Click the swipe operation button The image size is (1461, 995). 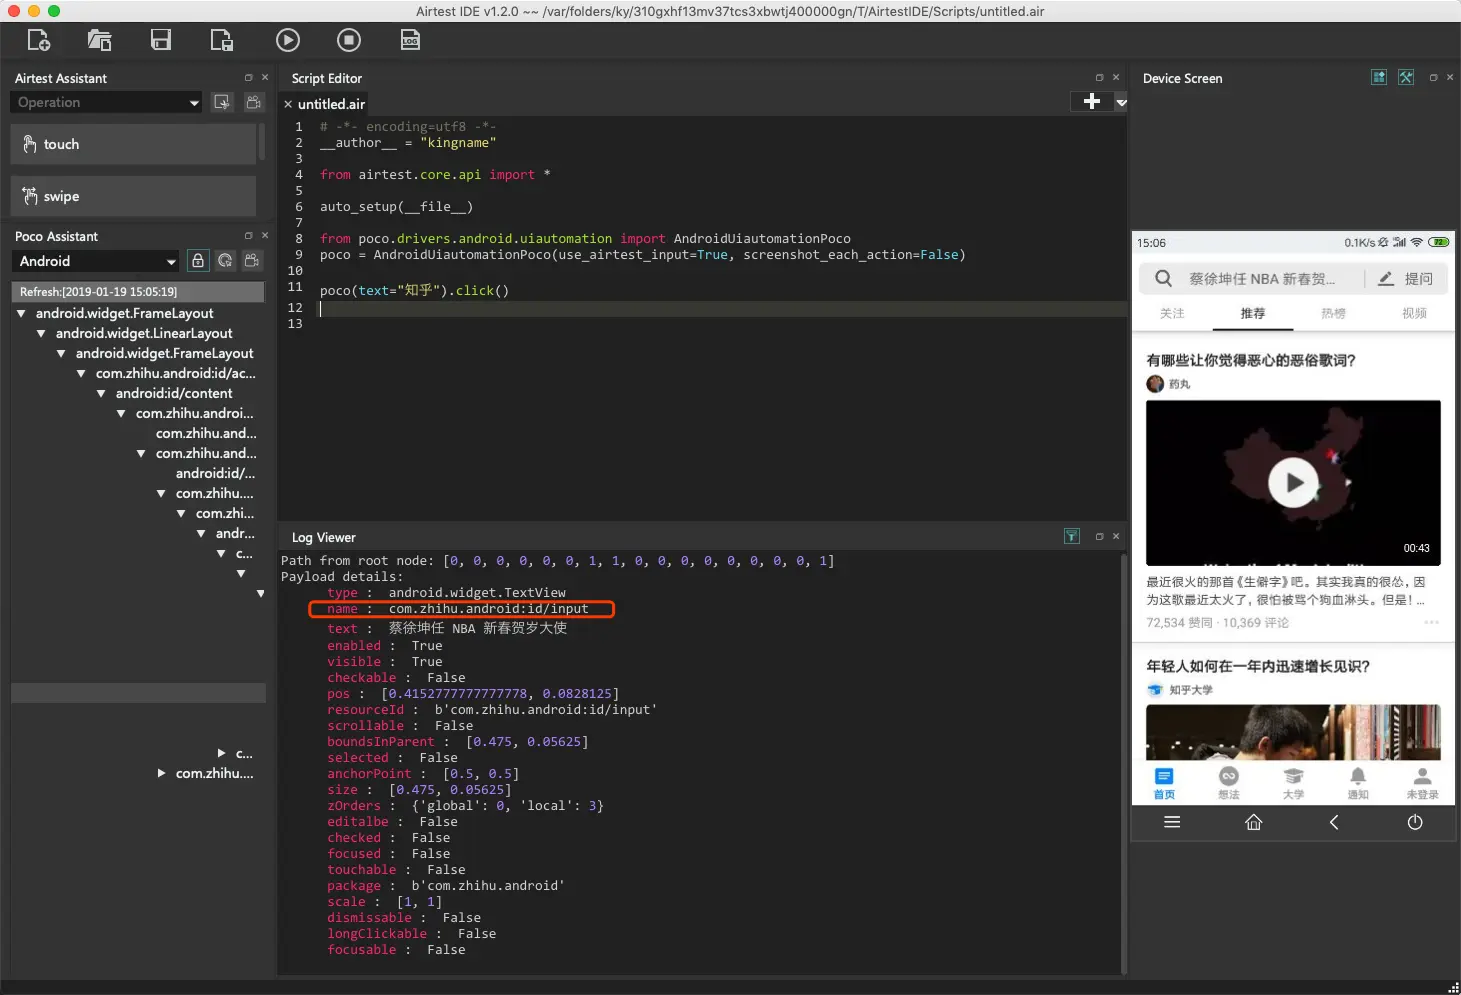133,196
